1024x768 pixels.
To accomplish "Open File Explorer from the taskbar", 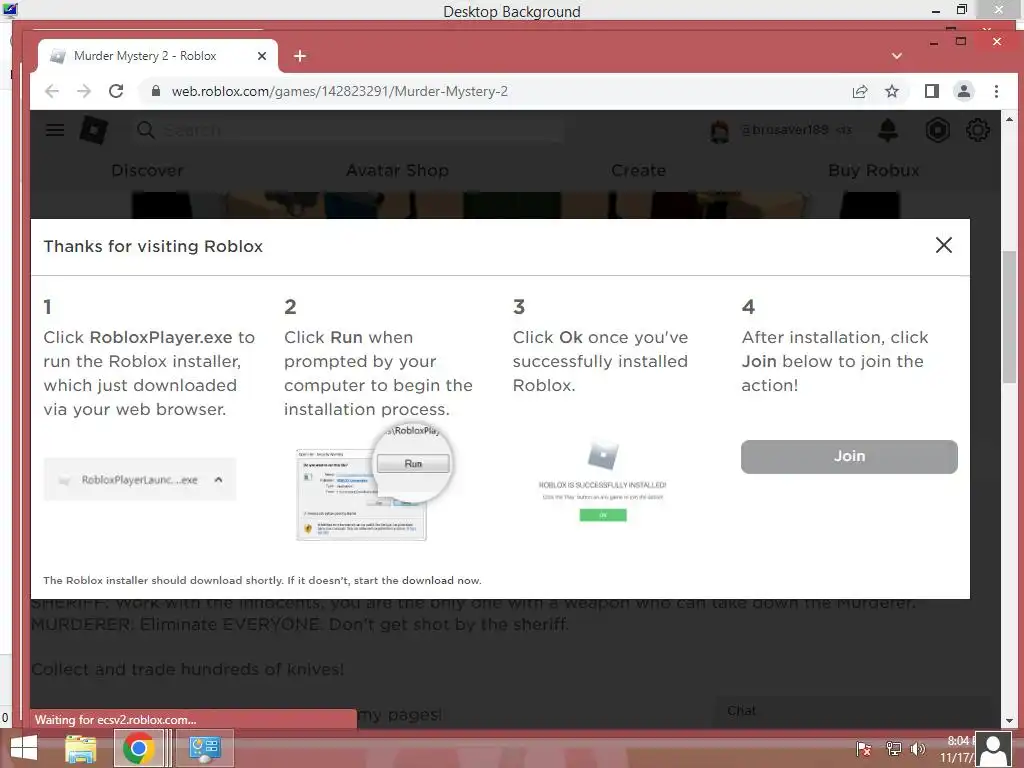I will 81,748.
